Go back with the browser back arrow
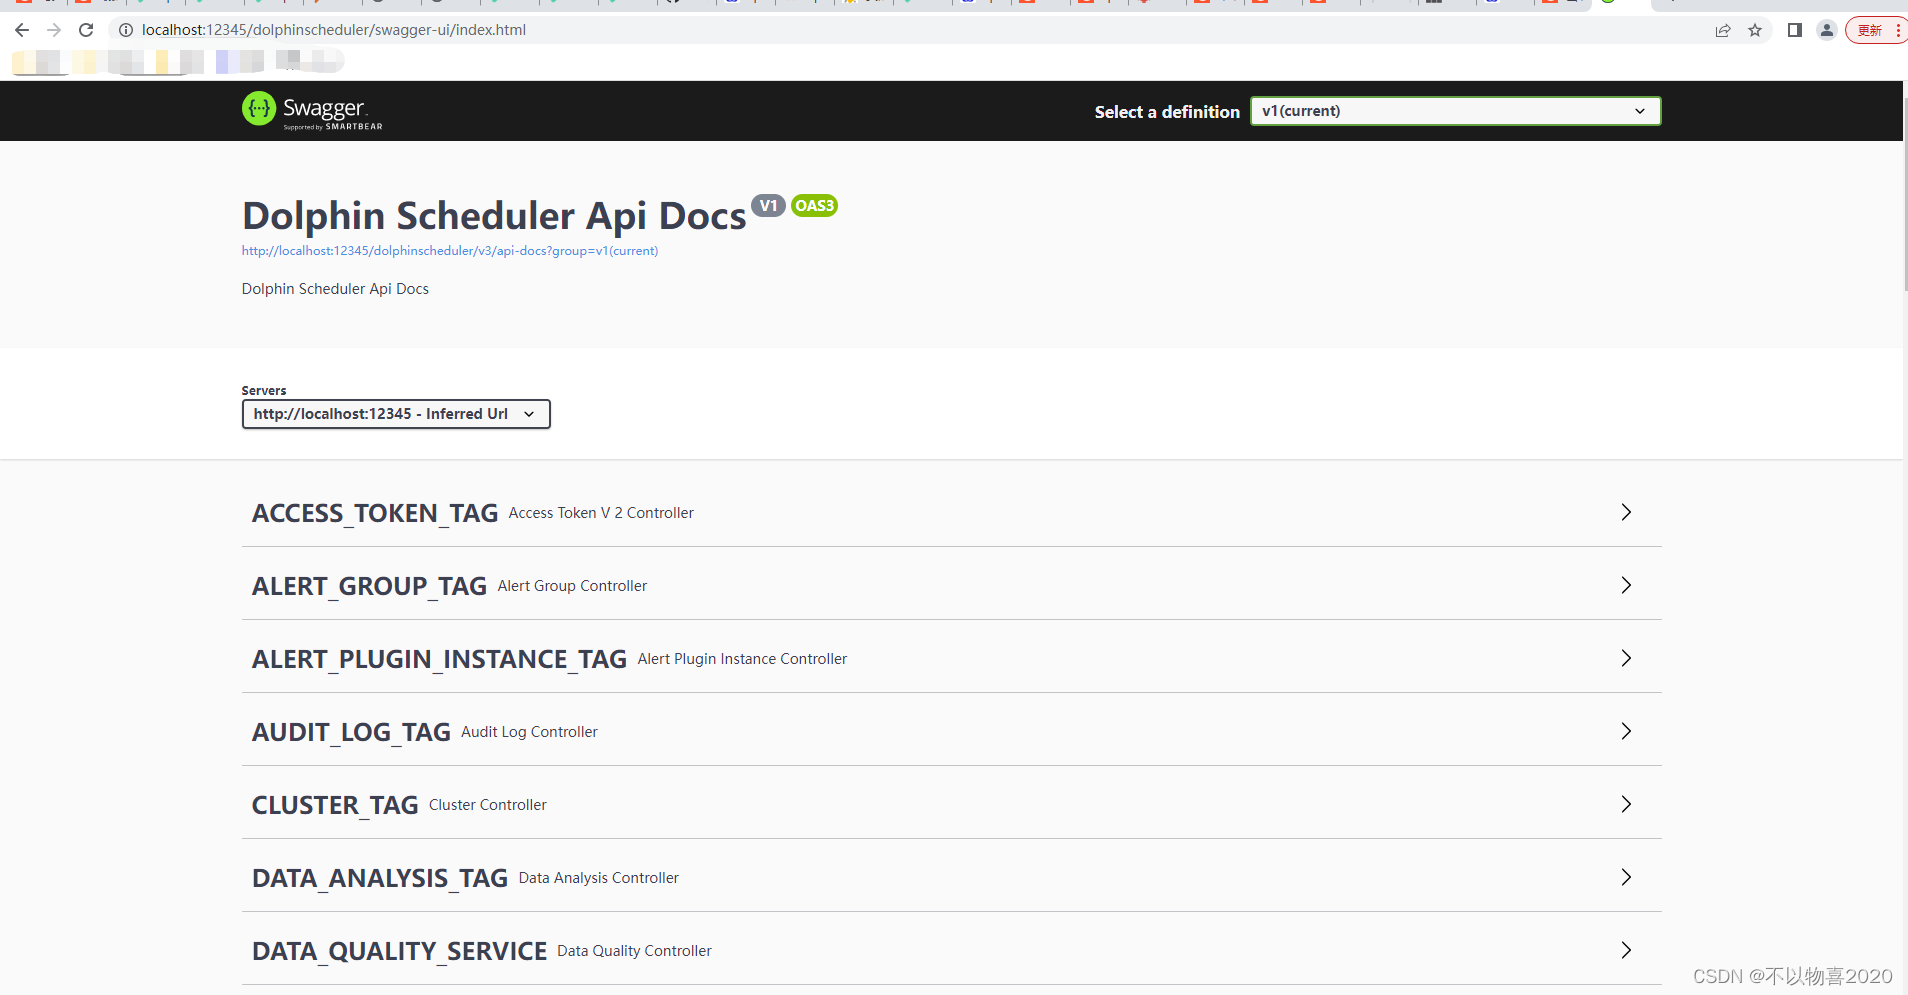The width and height of the screenshot is (1908, 995). click(22, 30)
